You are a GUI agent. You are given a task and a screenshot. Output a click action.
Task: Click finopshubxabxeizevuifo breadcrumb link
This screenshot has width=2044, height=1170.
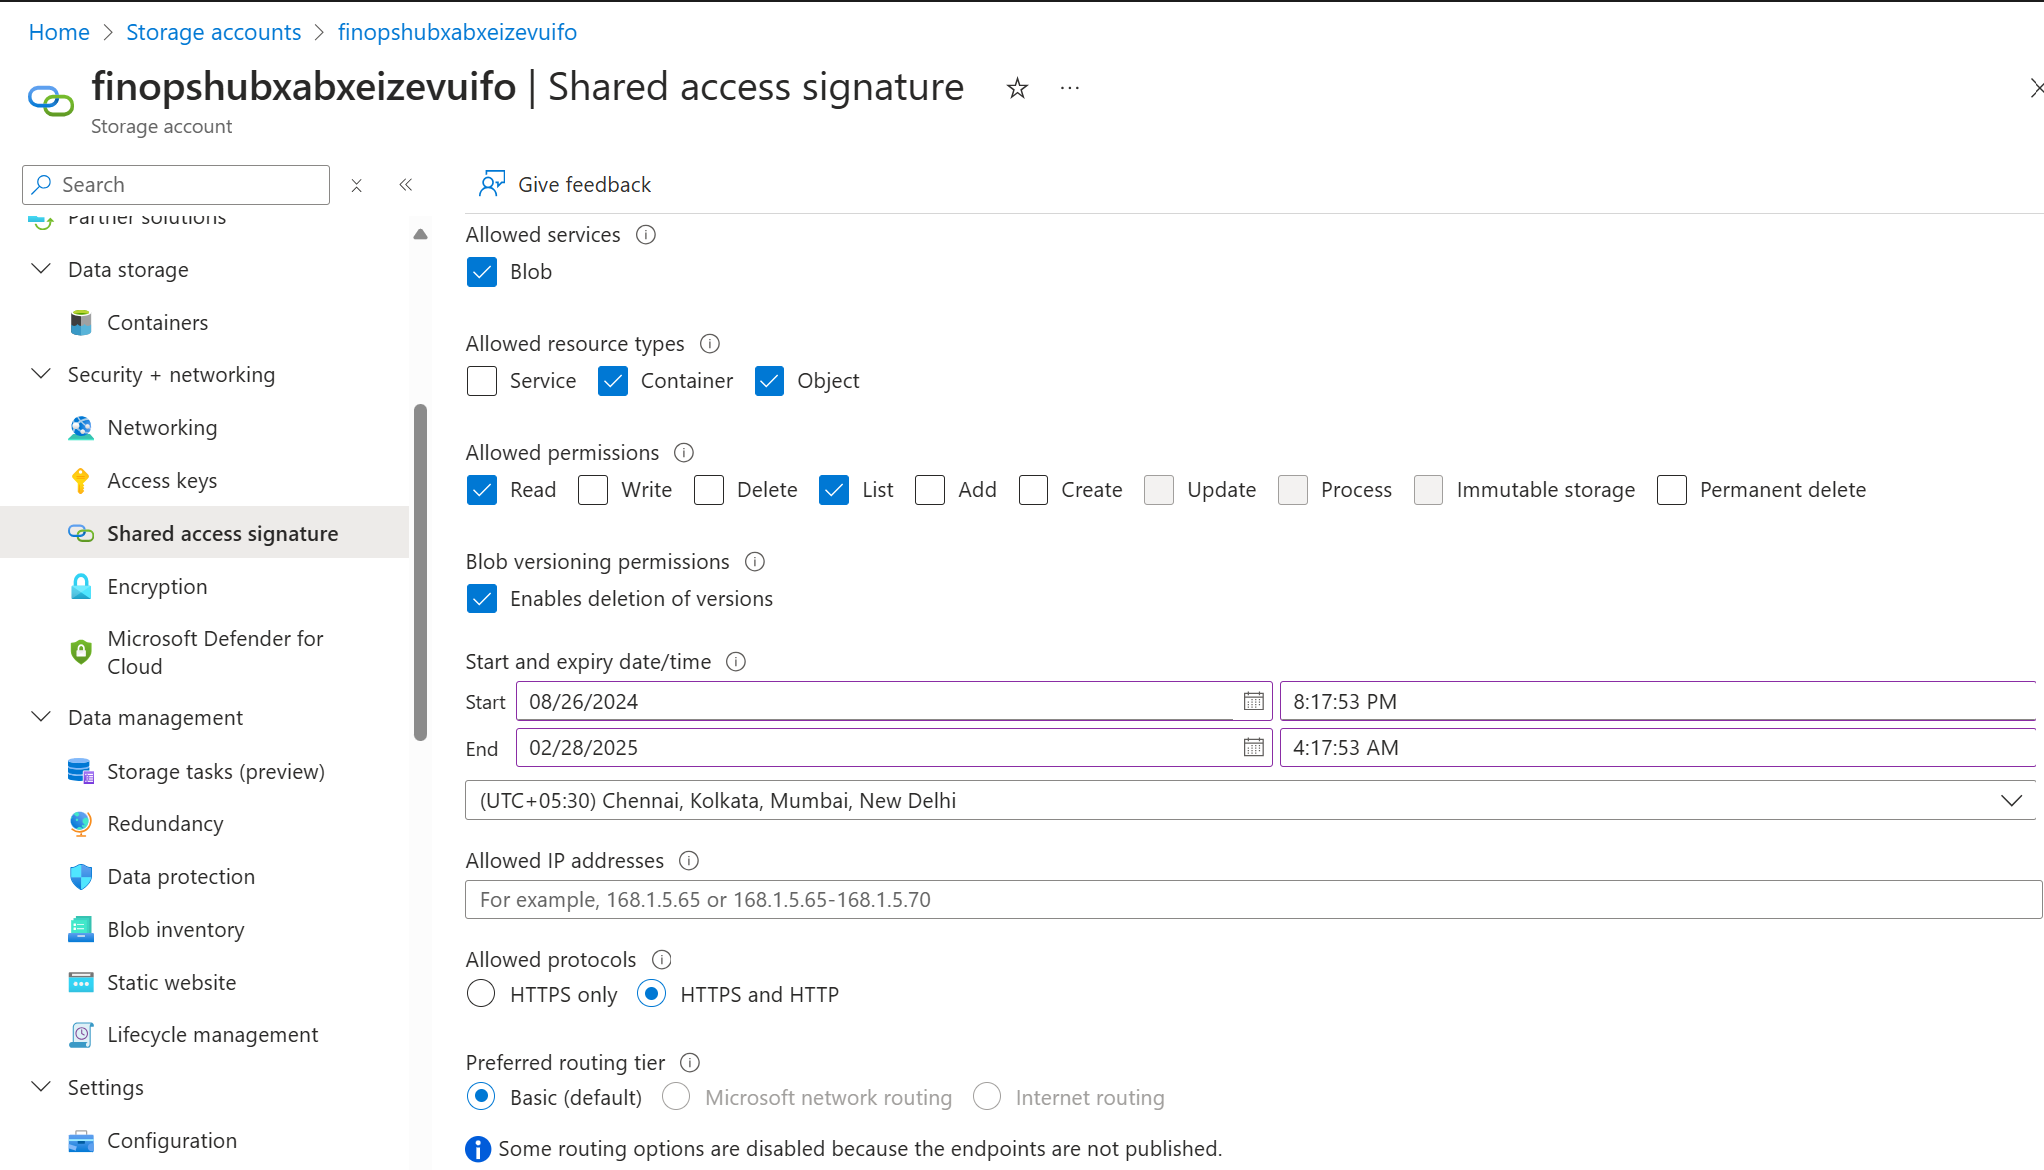[457, 32]
